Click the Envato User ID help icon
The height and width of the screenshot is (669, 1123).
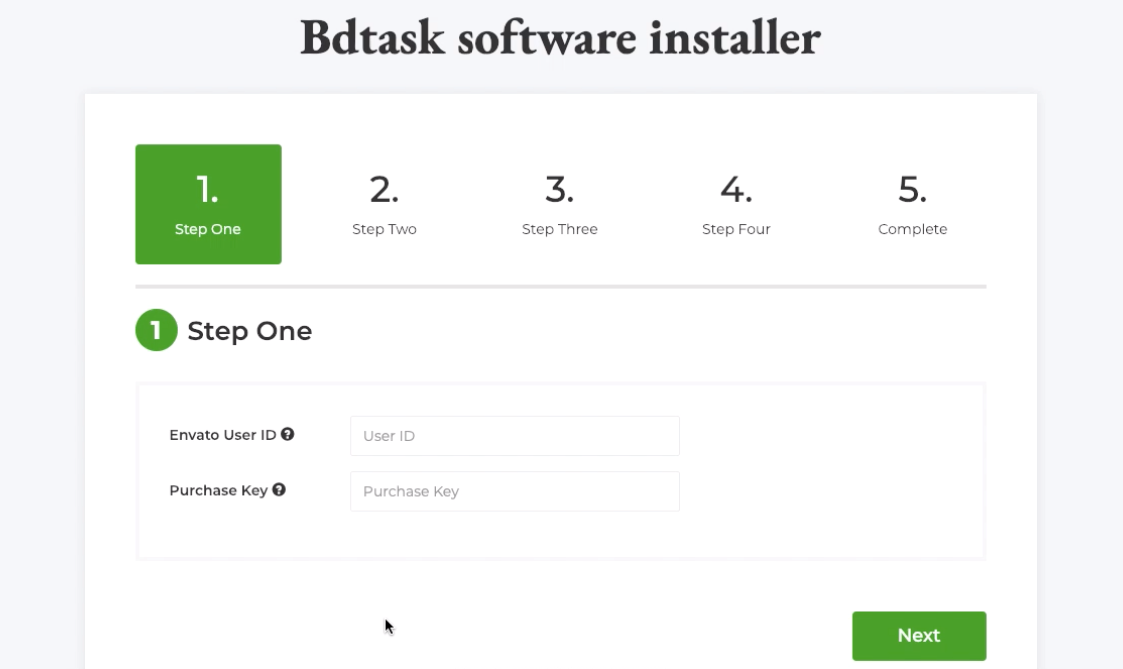(287, 435)
